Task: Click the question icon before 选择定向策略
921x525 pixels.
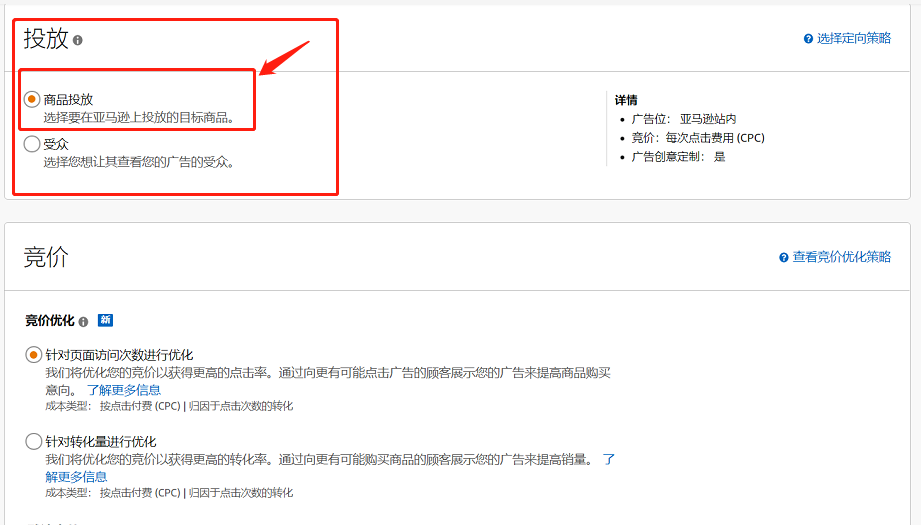Action: pos(808,39)
